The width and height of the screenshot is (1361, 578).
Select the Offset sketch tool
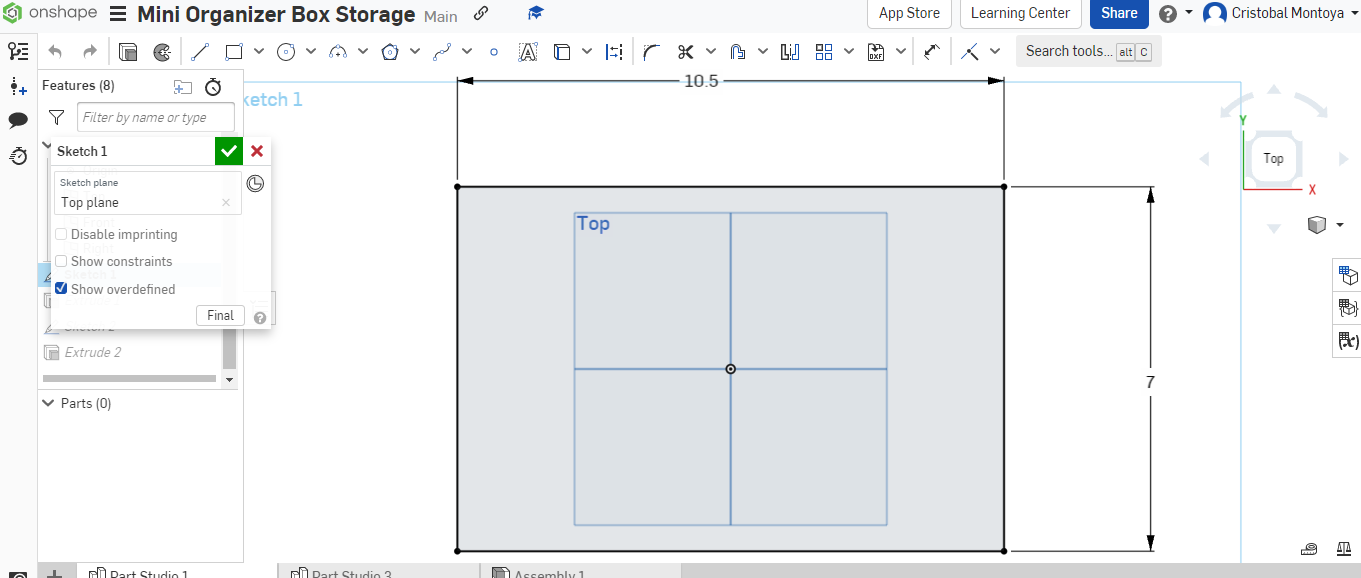[x=738, y=52]
